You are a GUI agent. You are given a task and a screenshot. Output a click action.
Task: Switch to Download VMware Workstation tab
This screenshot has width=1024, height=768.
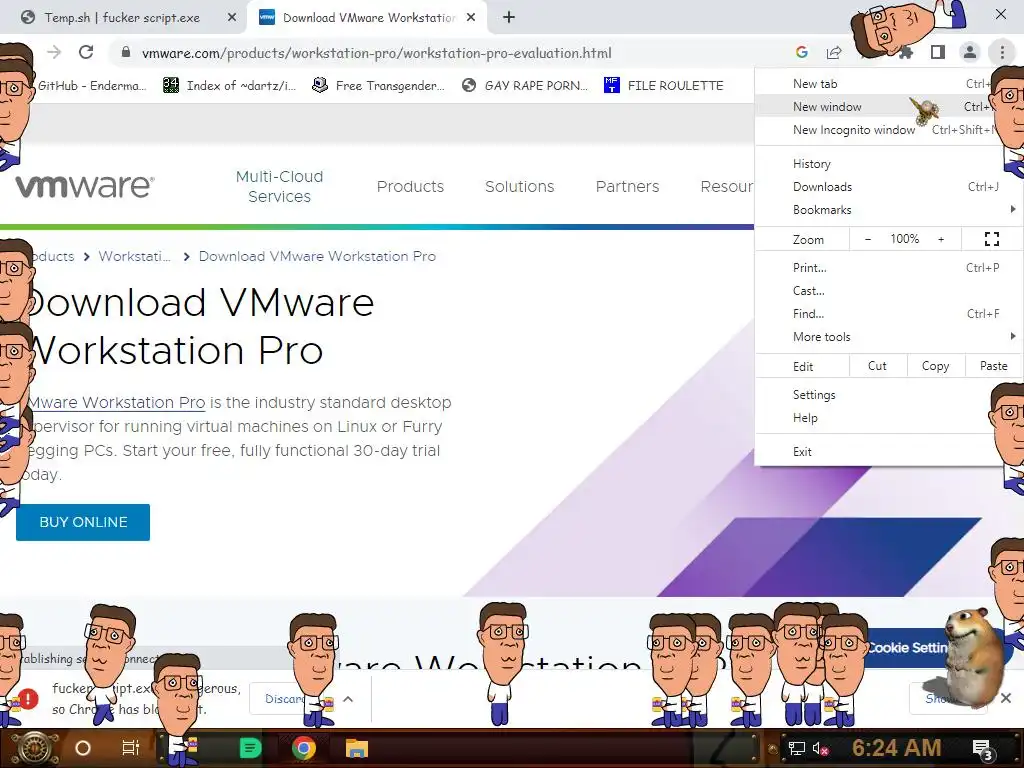(366, 18)
